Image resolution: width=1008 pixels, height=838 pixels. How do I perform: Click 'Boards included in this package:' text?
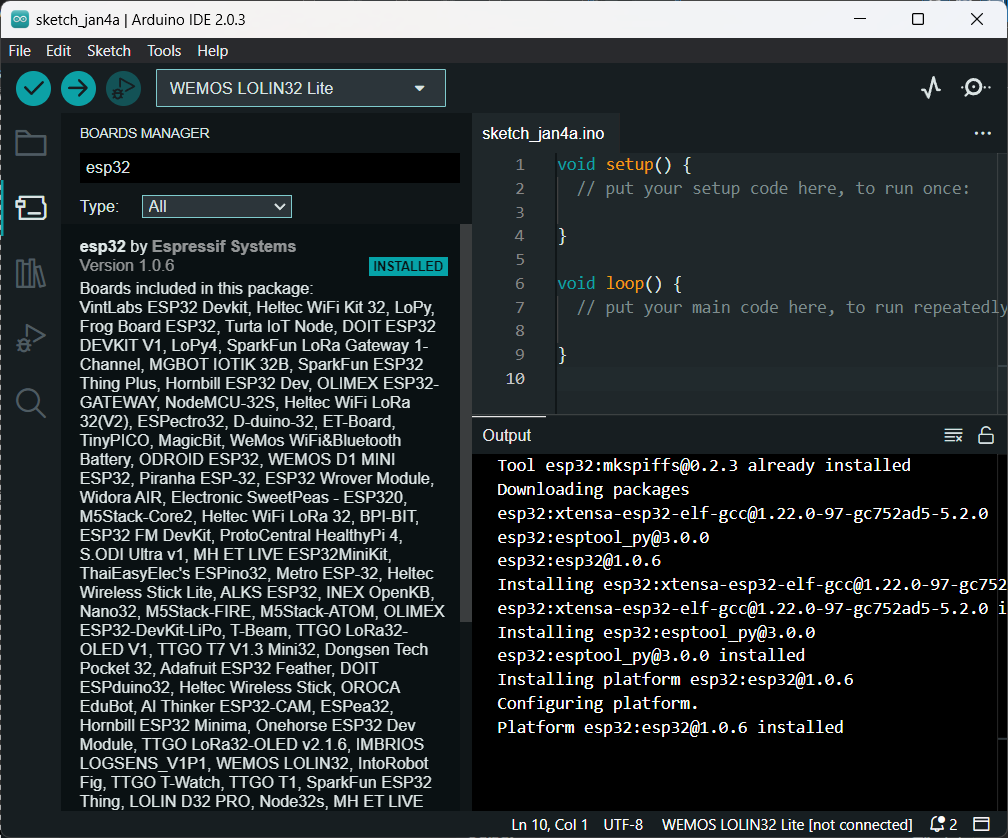(196, 288)
